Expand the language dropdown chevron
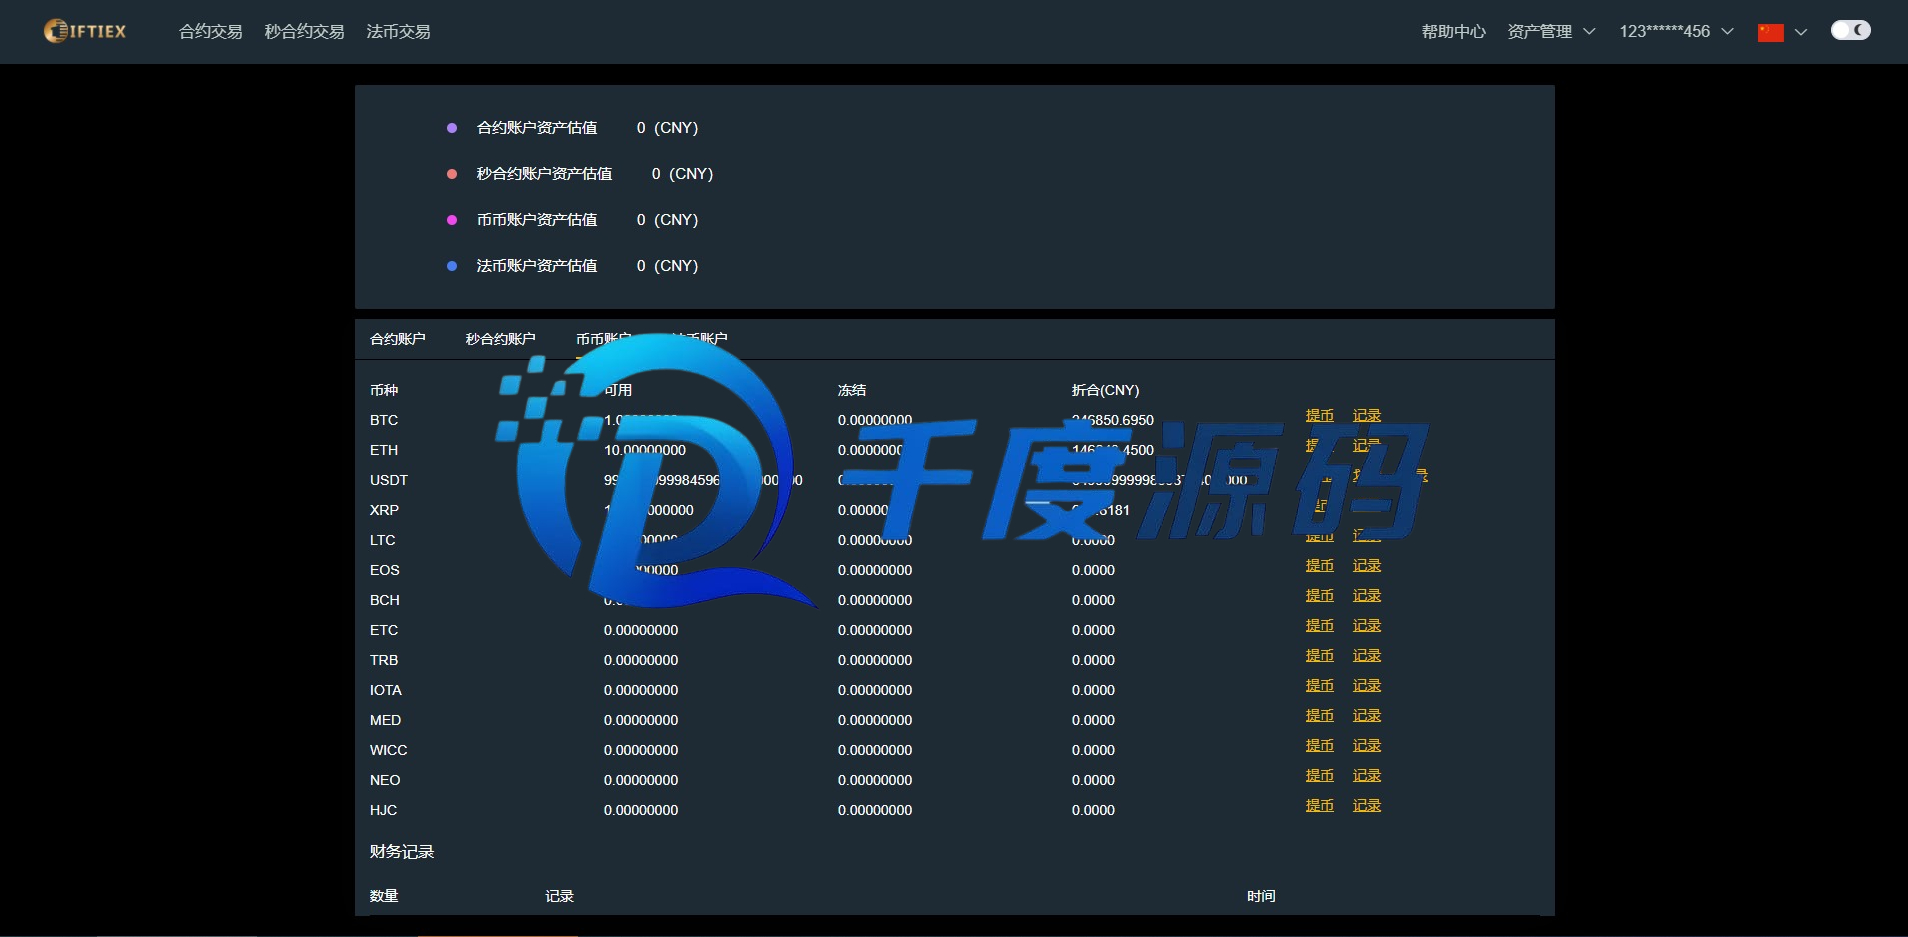1908x937 pixels. click(1801, 32)
